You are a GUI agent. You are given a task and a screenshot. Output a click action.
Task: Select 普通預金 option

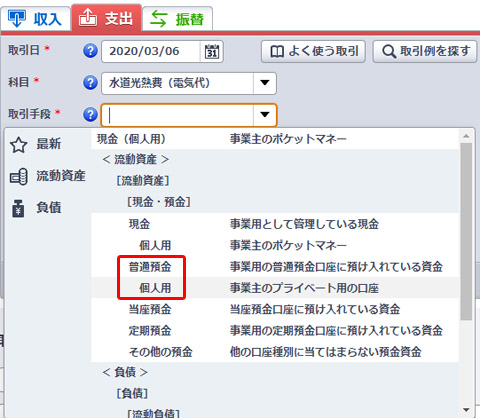coord(275,267)
